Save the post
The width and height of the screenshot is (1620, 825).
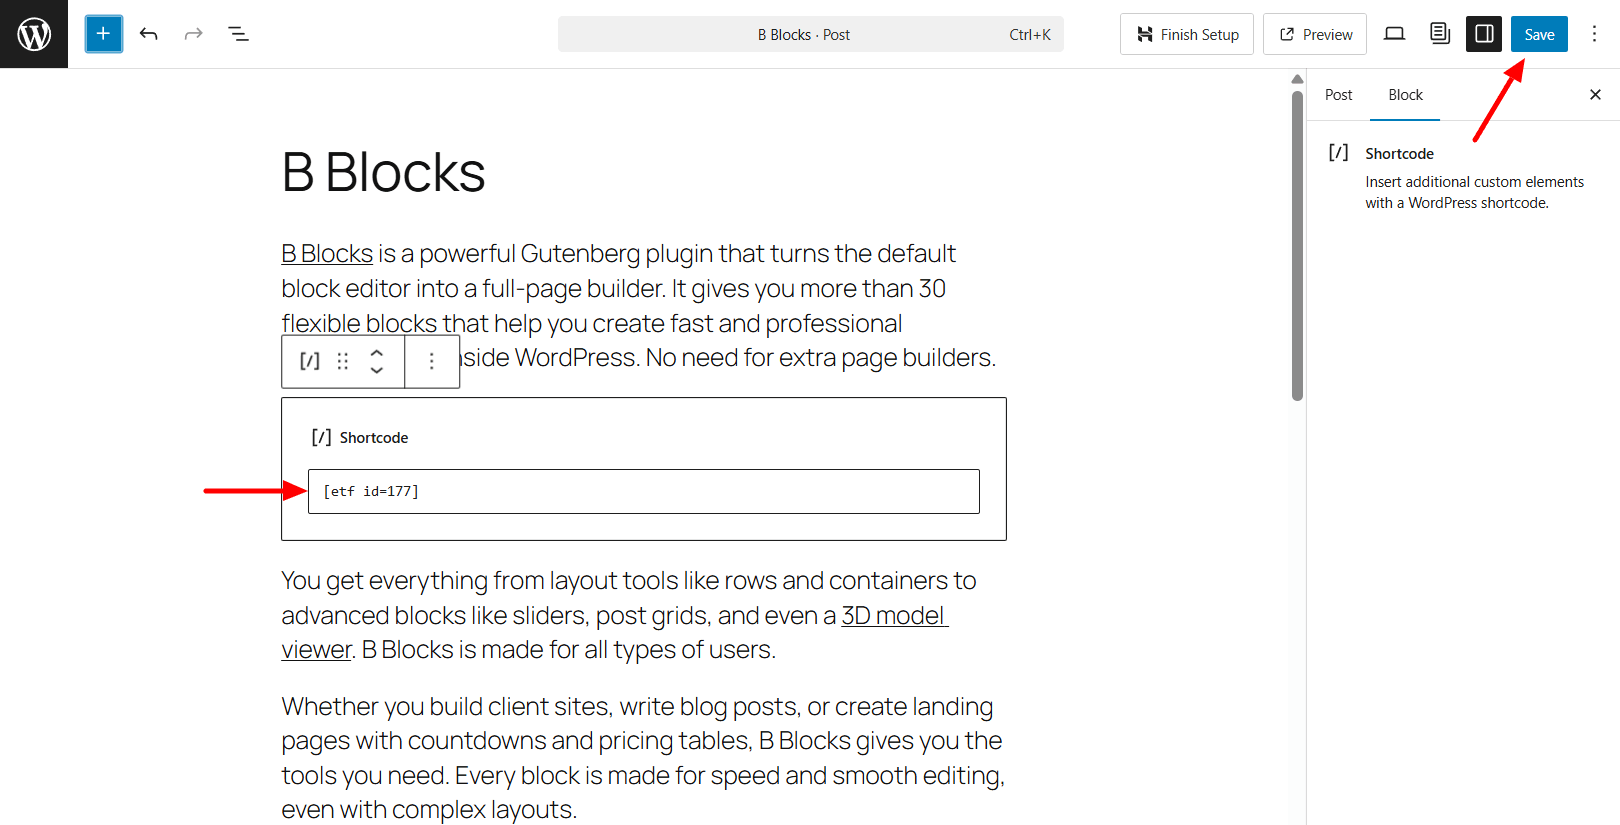[x=1538, y=33]
